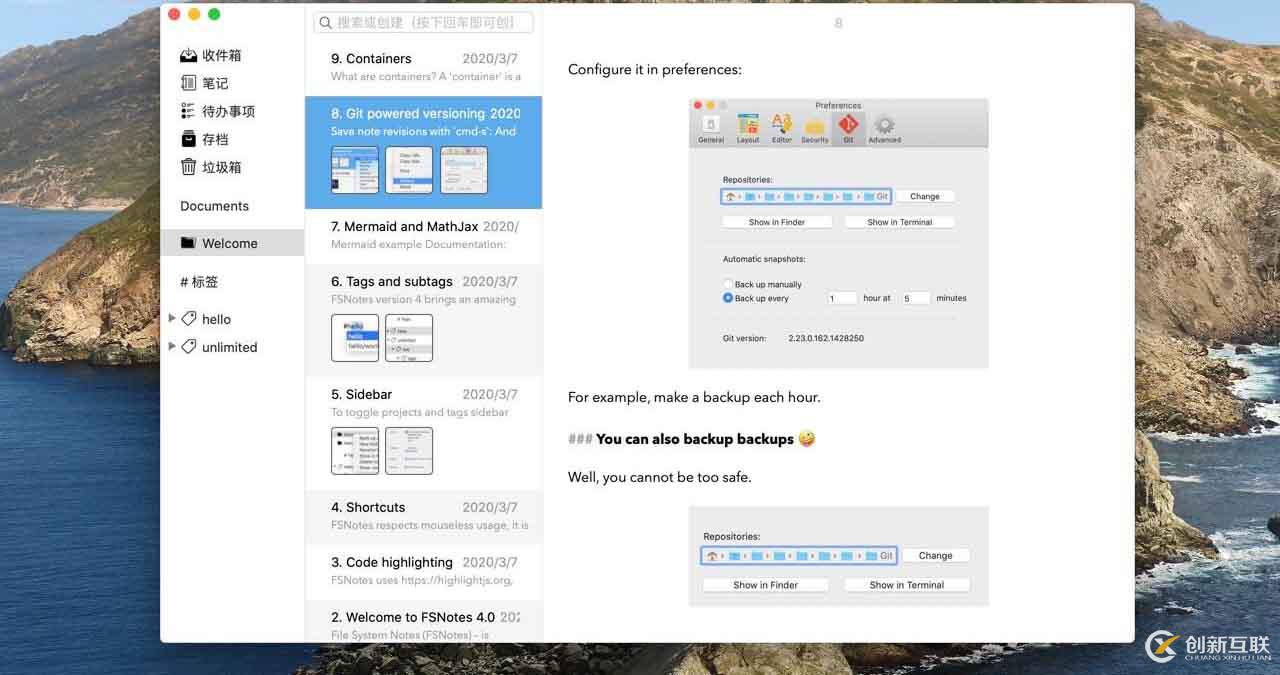Select Security tab in Preferences image

tap(815, 129)
